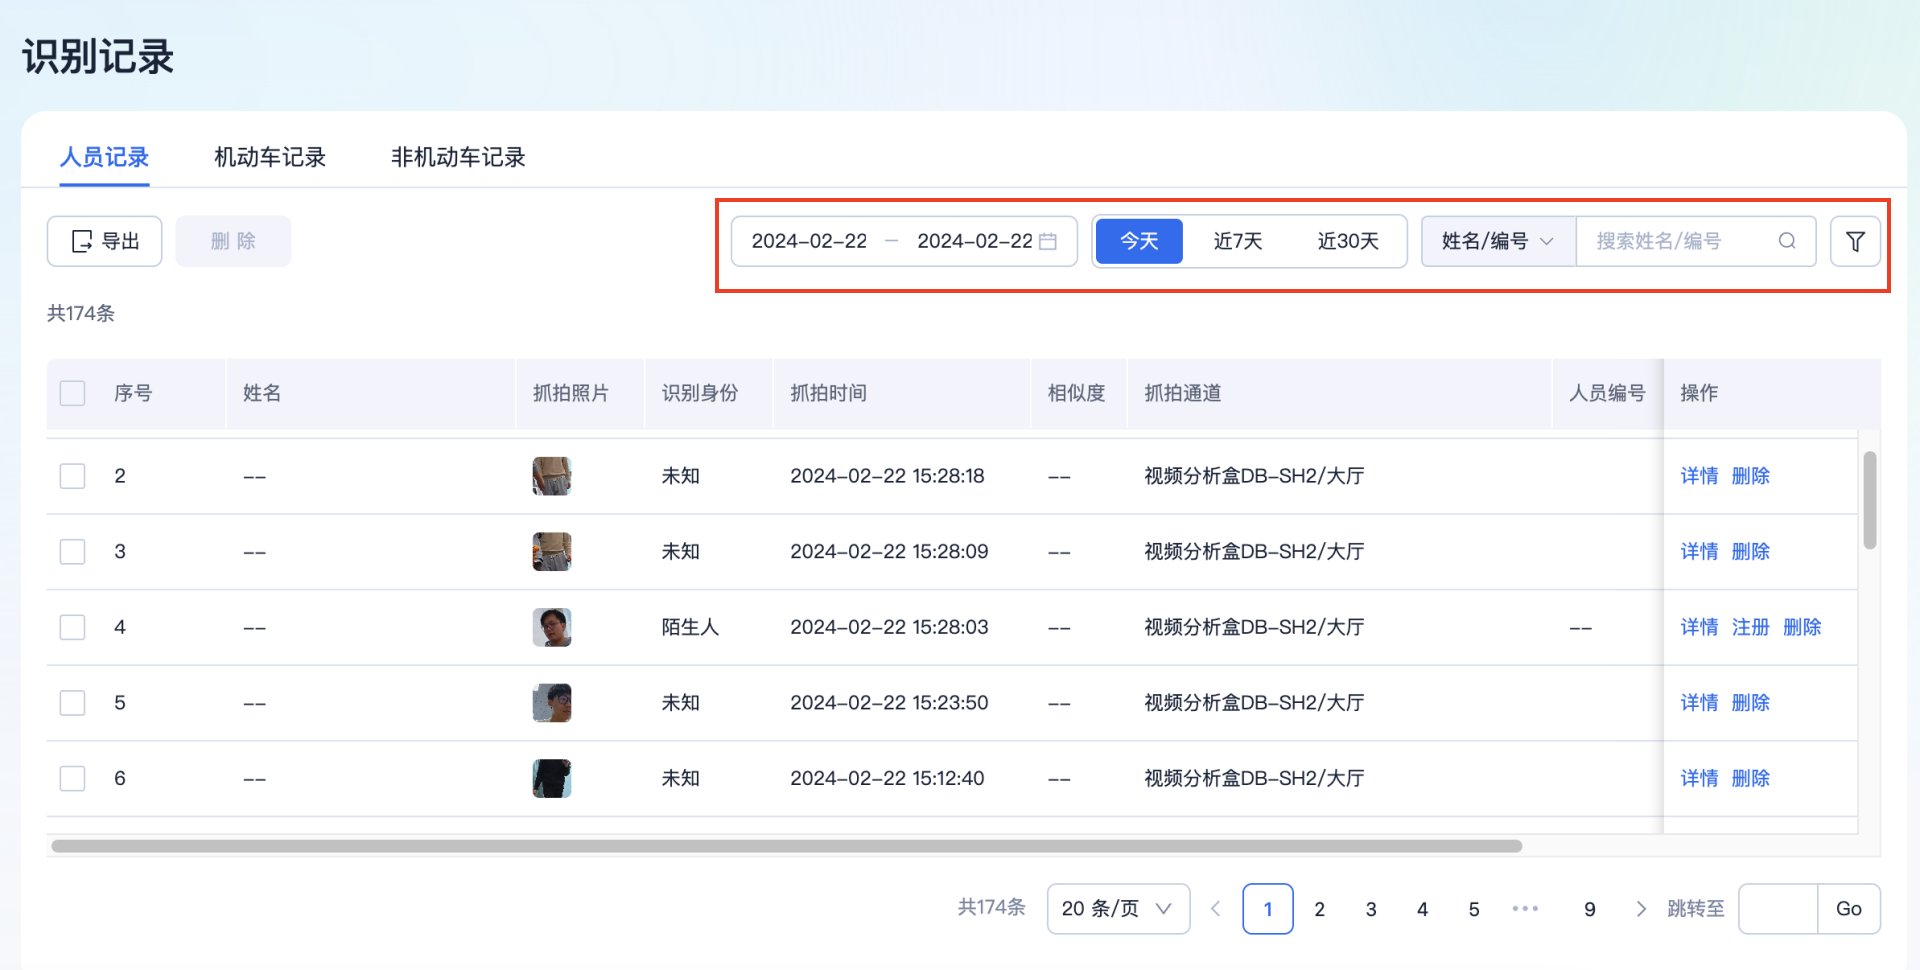Go to page 4

[x=1422, y=909]
